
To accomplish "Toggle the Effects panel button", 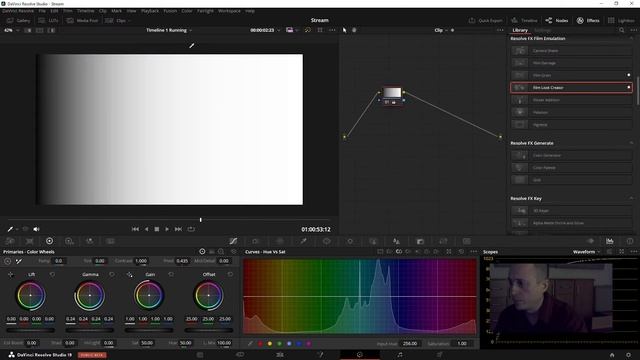I will (x=588, y=20).
